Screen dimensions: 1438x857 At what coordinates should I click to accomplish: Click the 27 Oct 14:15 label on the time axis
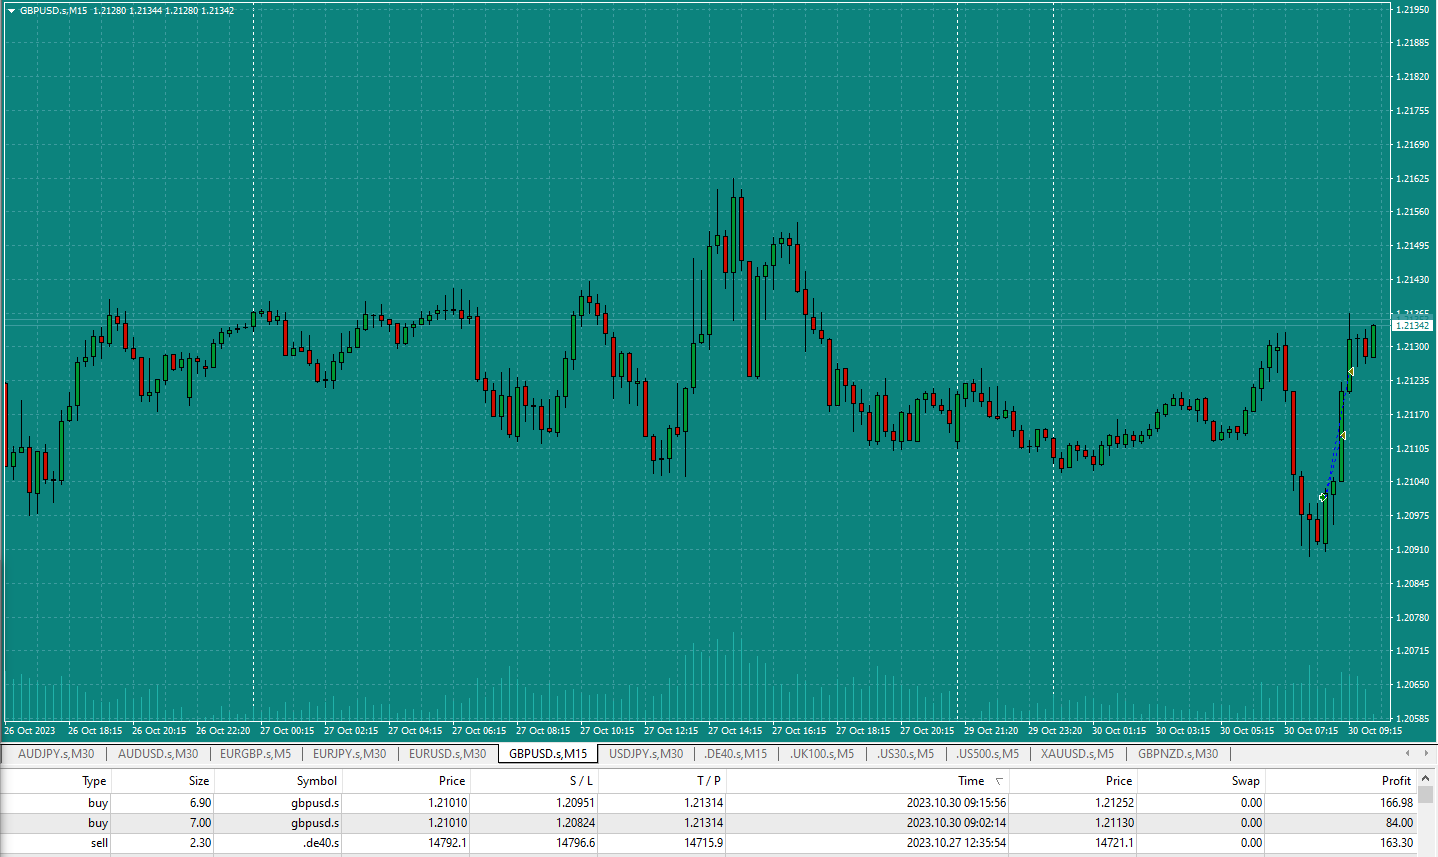click(735, 731)
